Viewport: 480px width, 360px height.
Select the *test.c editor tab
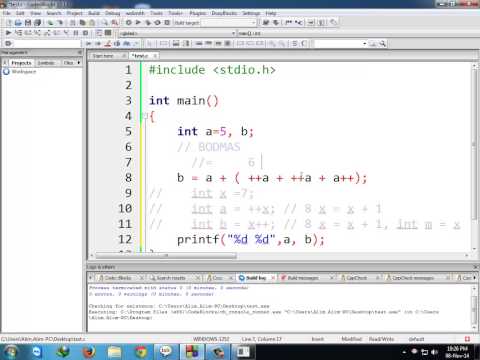tap(140, 56)
